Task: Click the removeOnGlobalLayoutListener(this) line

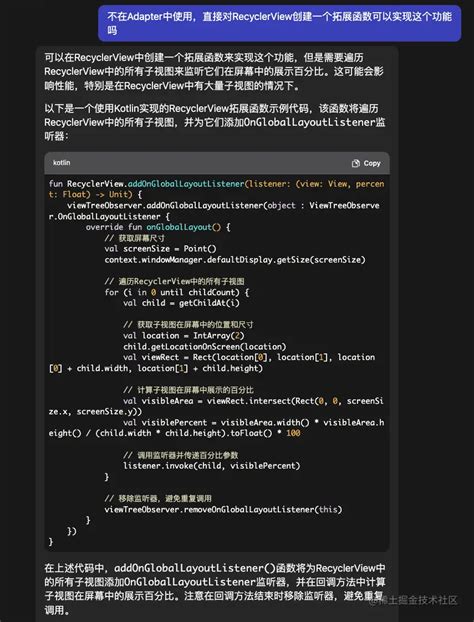Action: click(223, 509)
